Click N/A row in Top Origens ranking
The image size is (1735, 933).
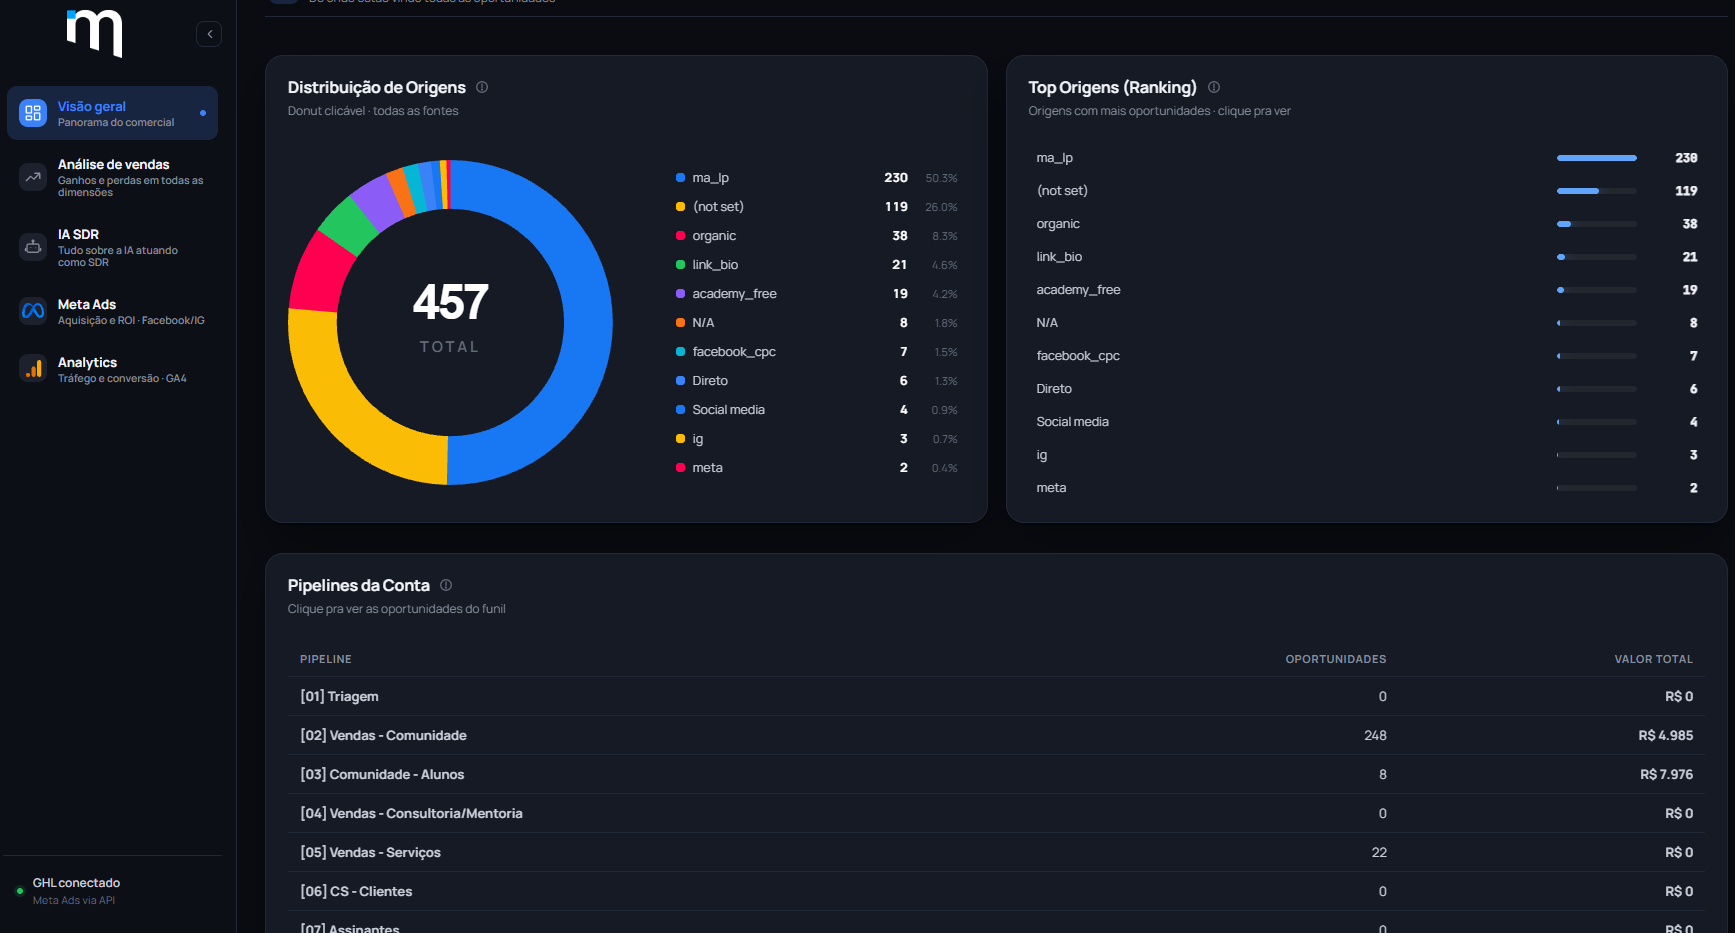tap(1366, 323)
